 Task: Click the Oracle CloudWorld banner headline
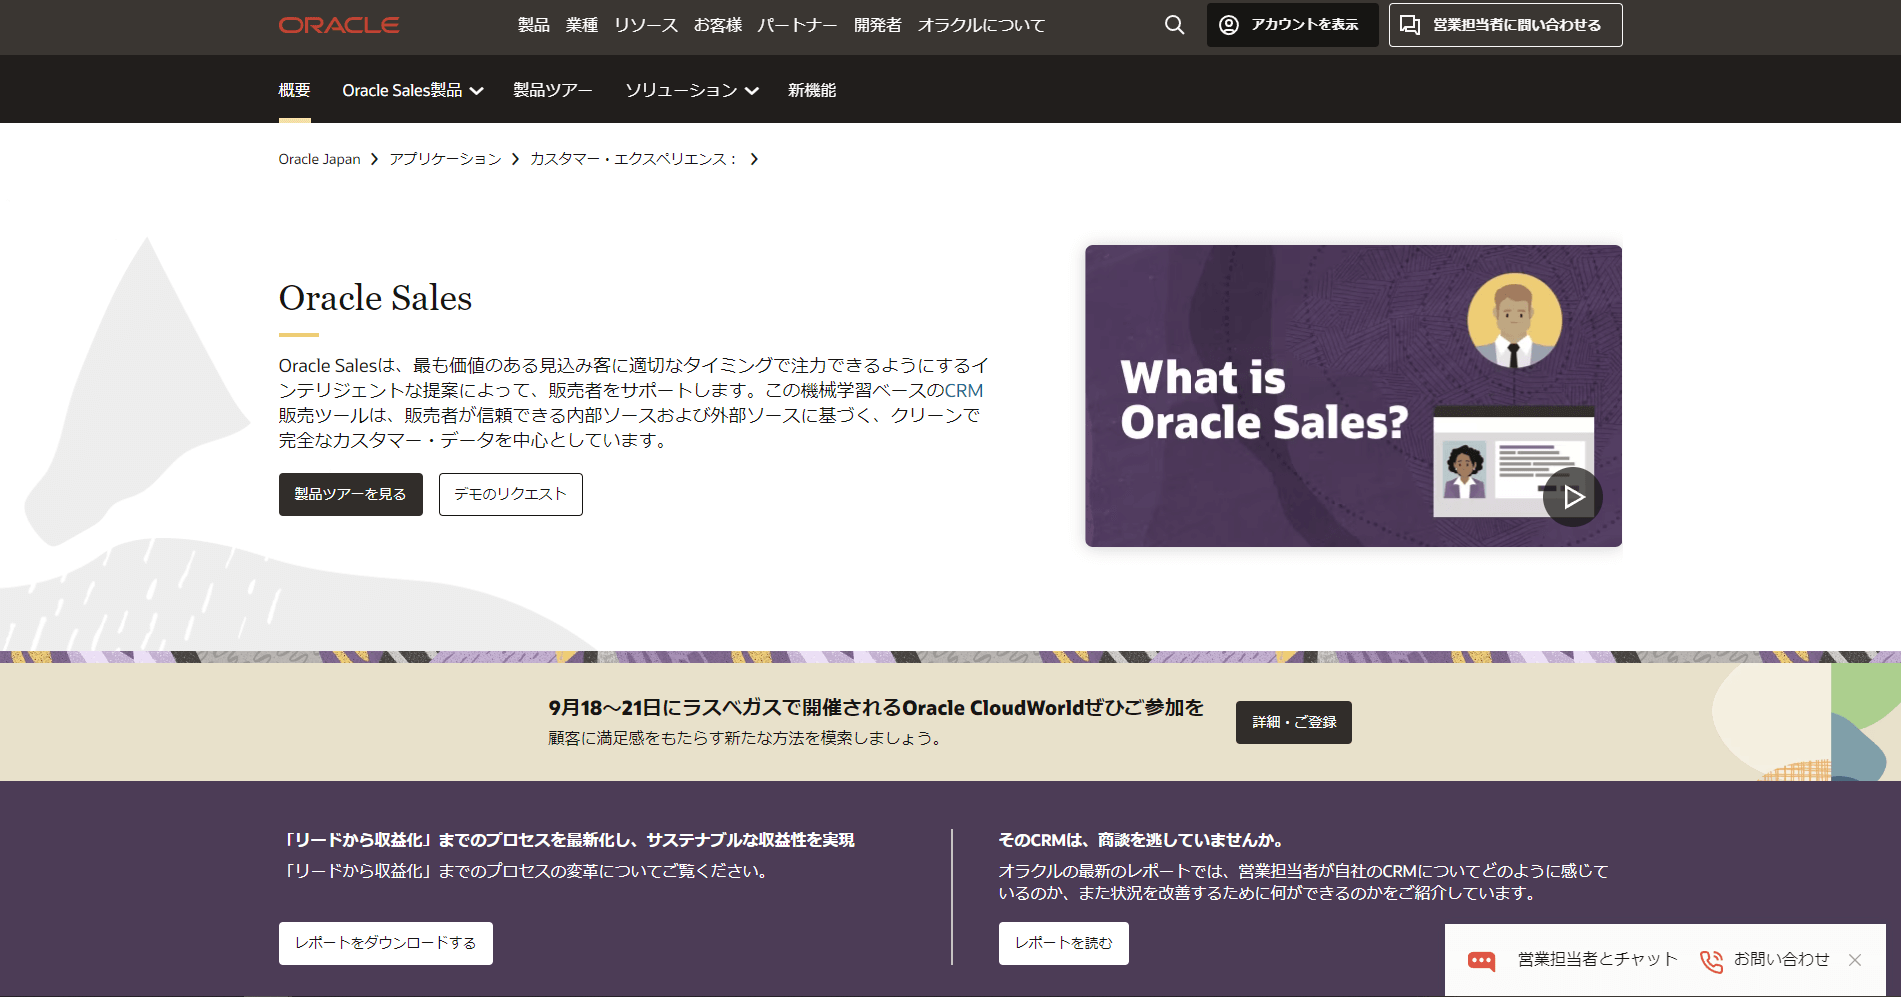click(876, 708)
